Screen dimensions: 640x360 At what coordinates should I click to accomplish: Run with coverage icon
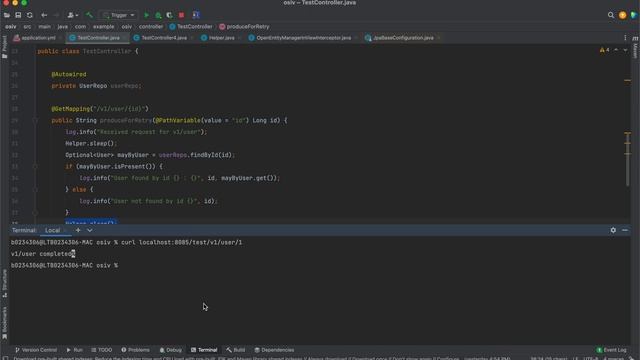(170, 15)
